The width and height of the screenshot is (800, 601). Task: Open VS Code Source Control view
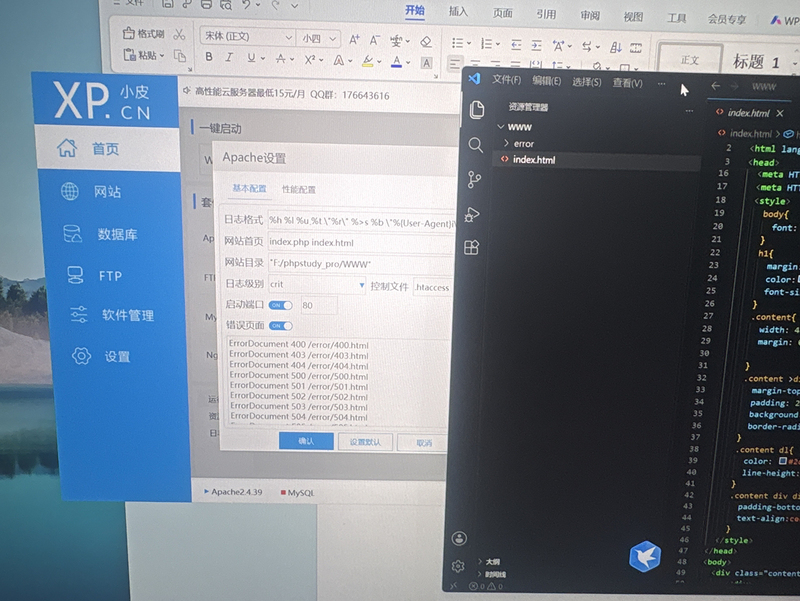pyautogui.click(x=474, y=180)
